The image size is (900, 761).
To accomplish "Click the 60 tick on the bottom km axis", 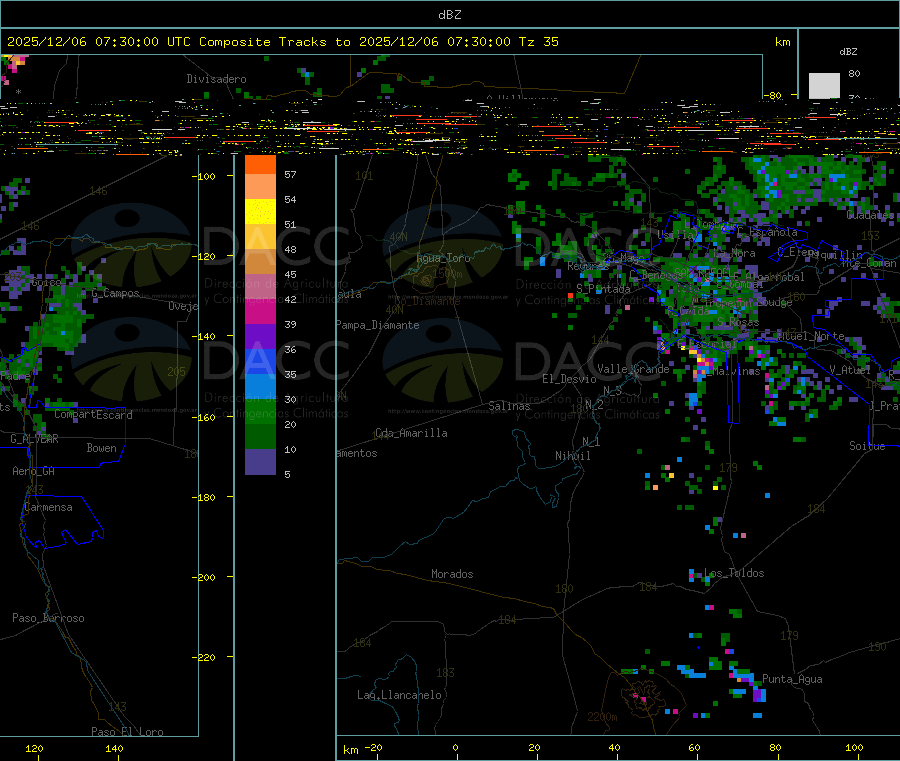I will coord(695,748).
